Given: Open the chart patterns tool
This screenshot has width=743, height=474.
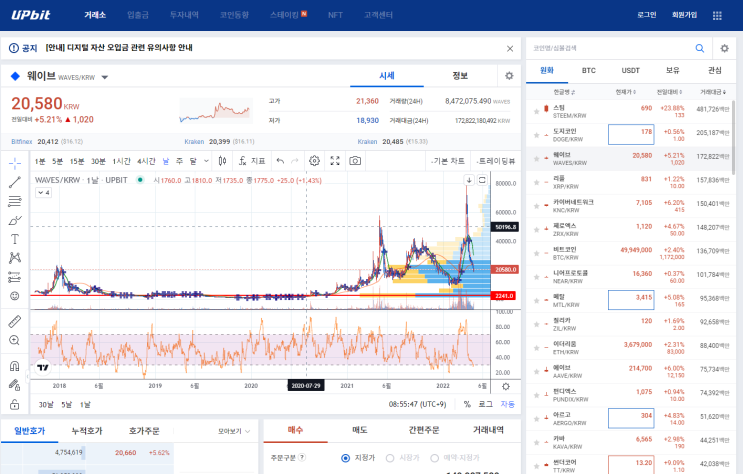Looking at the screenshot, I should 15,258.
